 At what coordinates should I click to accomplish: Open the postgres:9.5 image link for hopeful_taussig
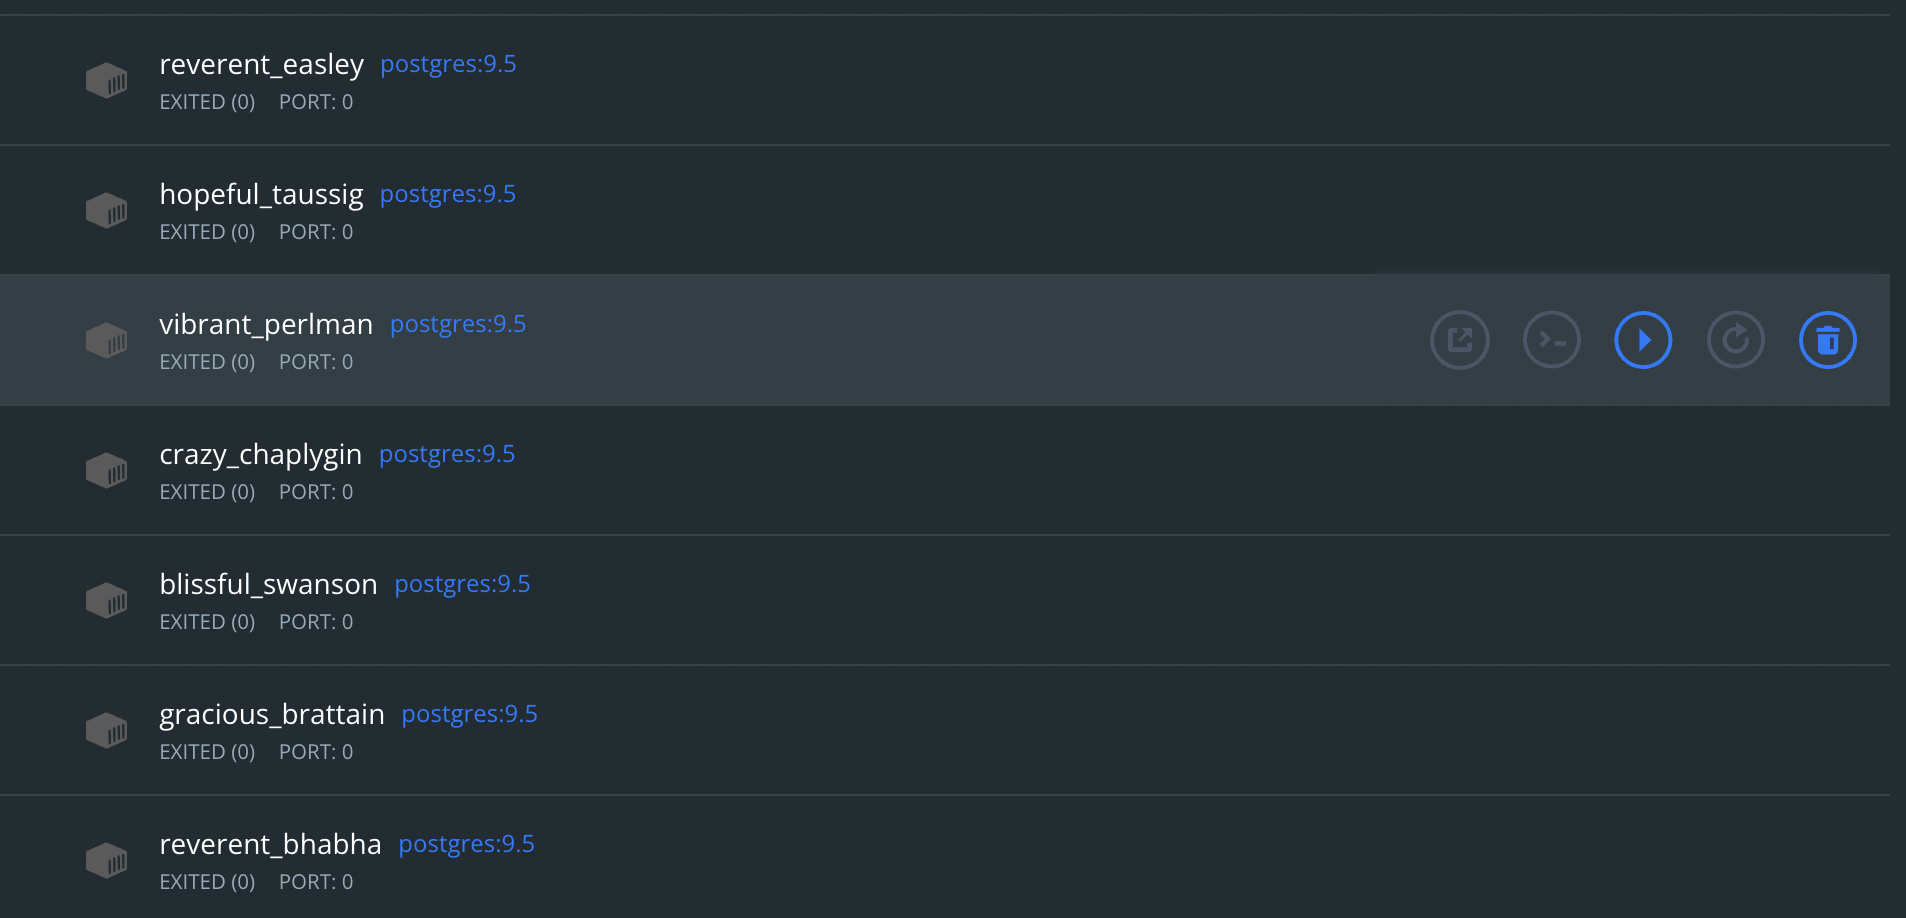point(448,193)
